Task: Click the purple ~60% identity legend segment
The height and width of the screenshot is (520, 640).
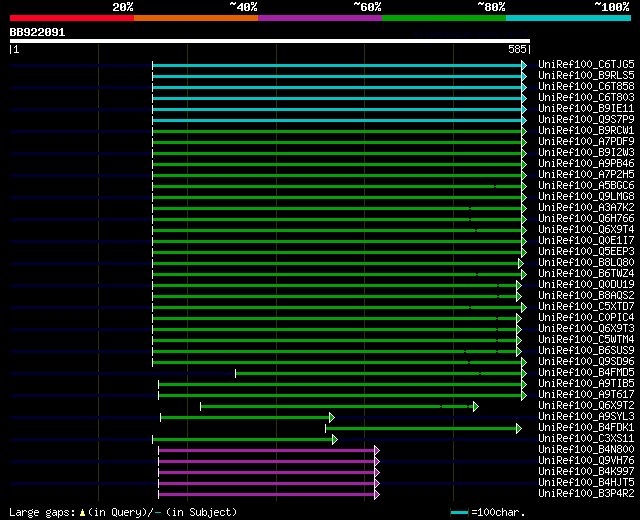Action: tap(320, 18)
